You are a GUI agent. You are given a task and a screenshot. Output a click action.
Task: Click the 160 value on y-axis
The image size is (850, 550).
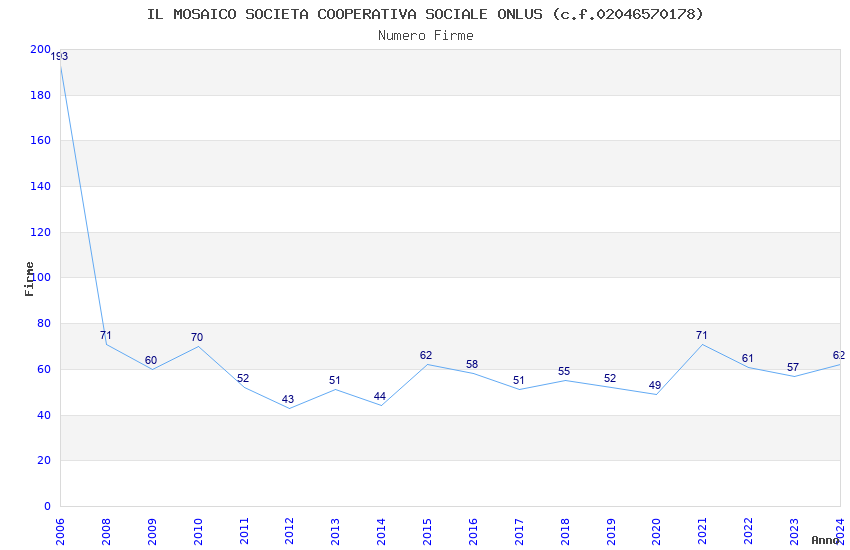40,140
